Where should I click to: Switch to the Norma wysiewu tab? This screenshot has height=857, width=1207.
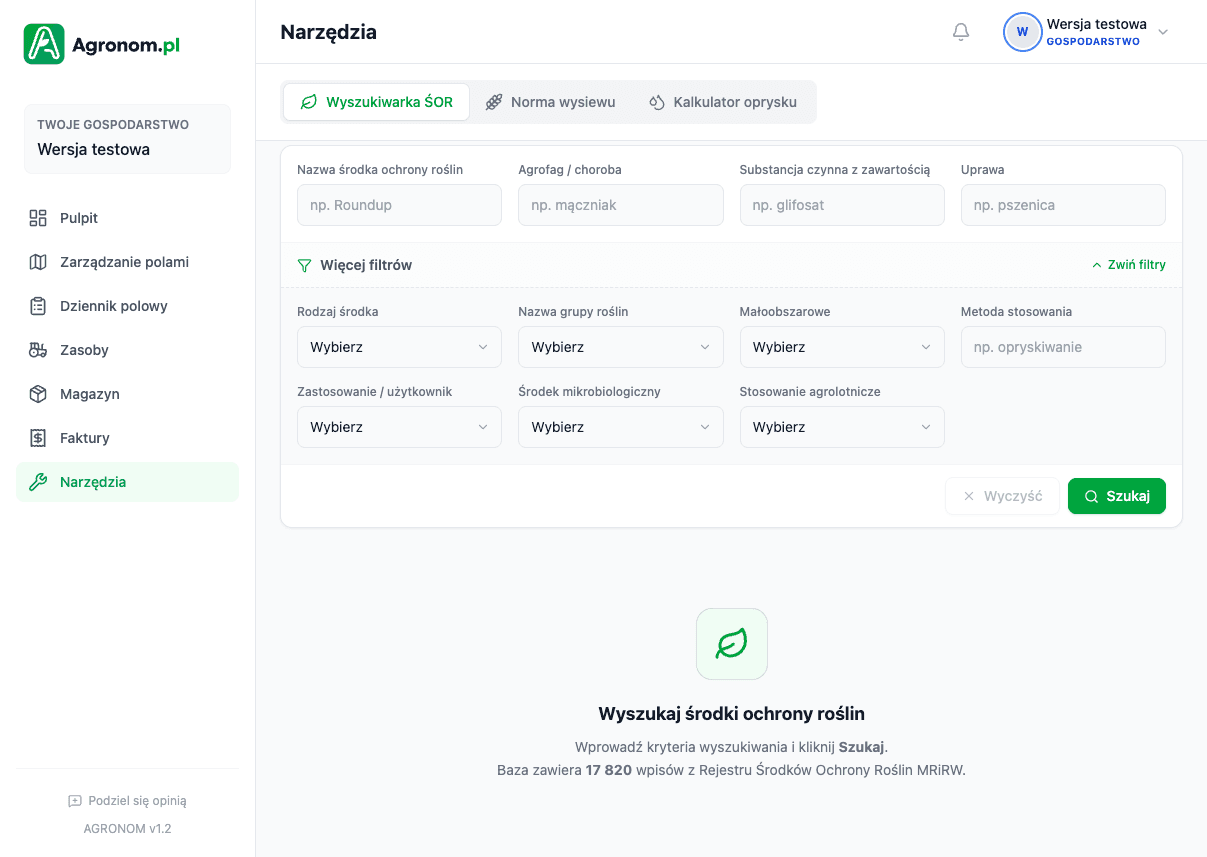pyautogui.click(x=550, y=102)
